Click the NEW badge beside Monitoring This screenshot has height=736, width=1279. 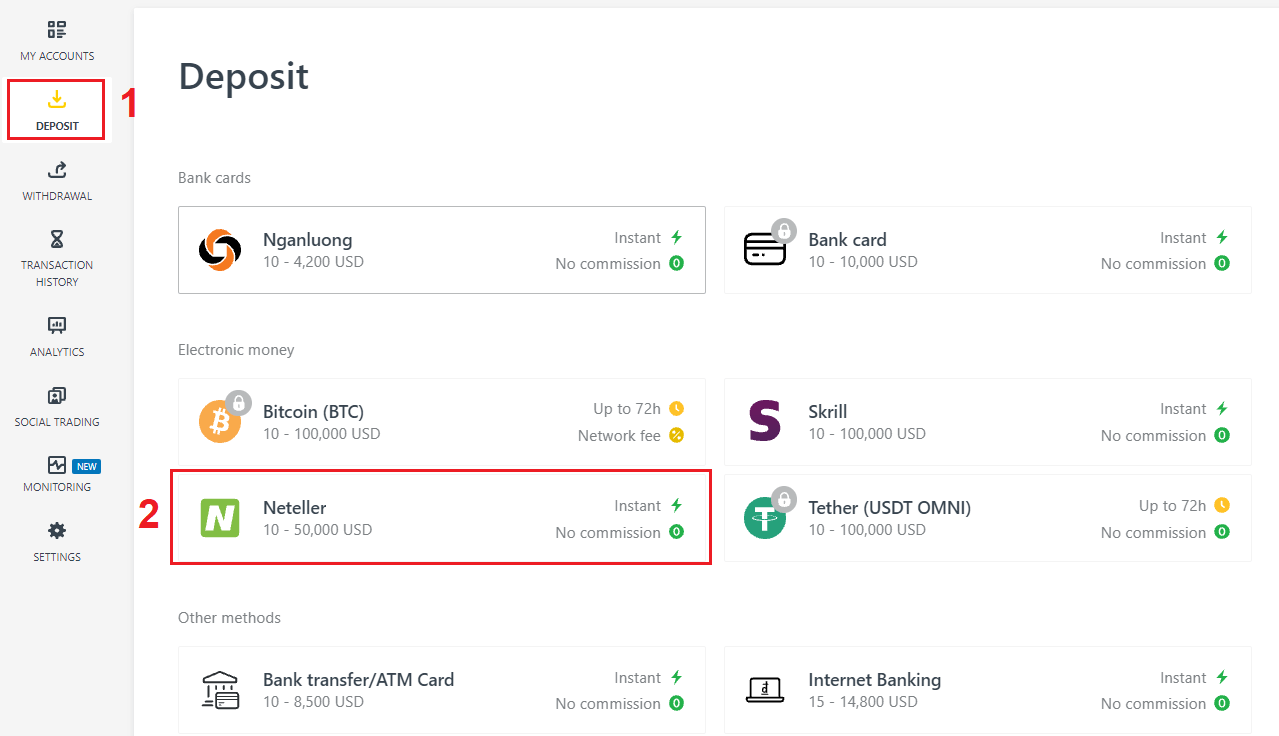(x=87, y=466)
